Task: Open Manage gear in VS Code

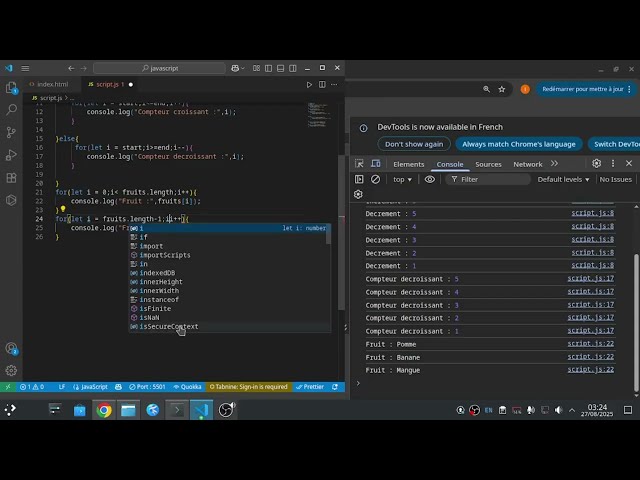Action: tap(11, 370)
